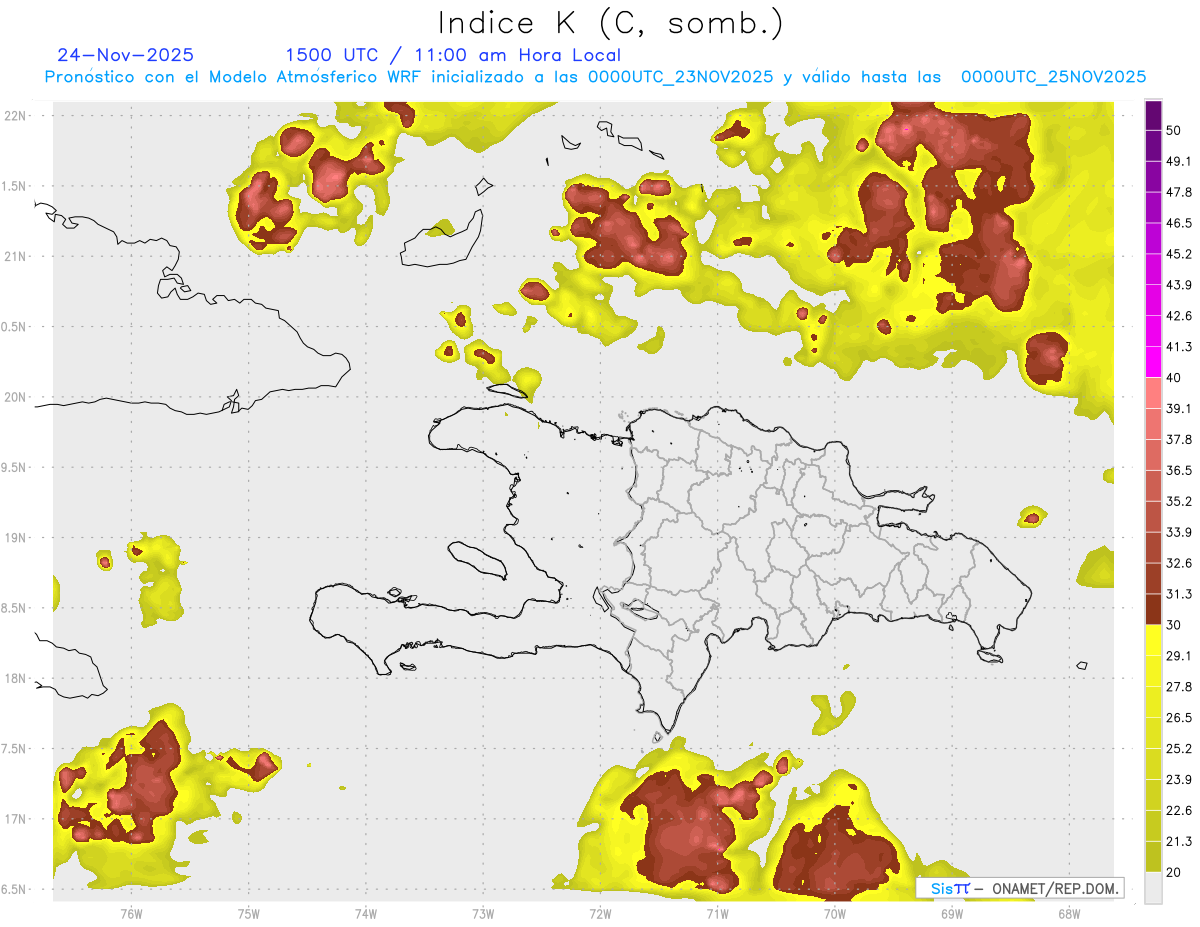The image size is (1200, 927).
Task: Click "1500 UTC / 11:00 am Hora Local"
Action: (x=453, y=55)
